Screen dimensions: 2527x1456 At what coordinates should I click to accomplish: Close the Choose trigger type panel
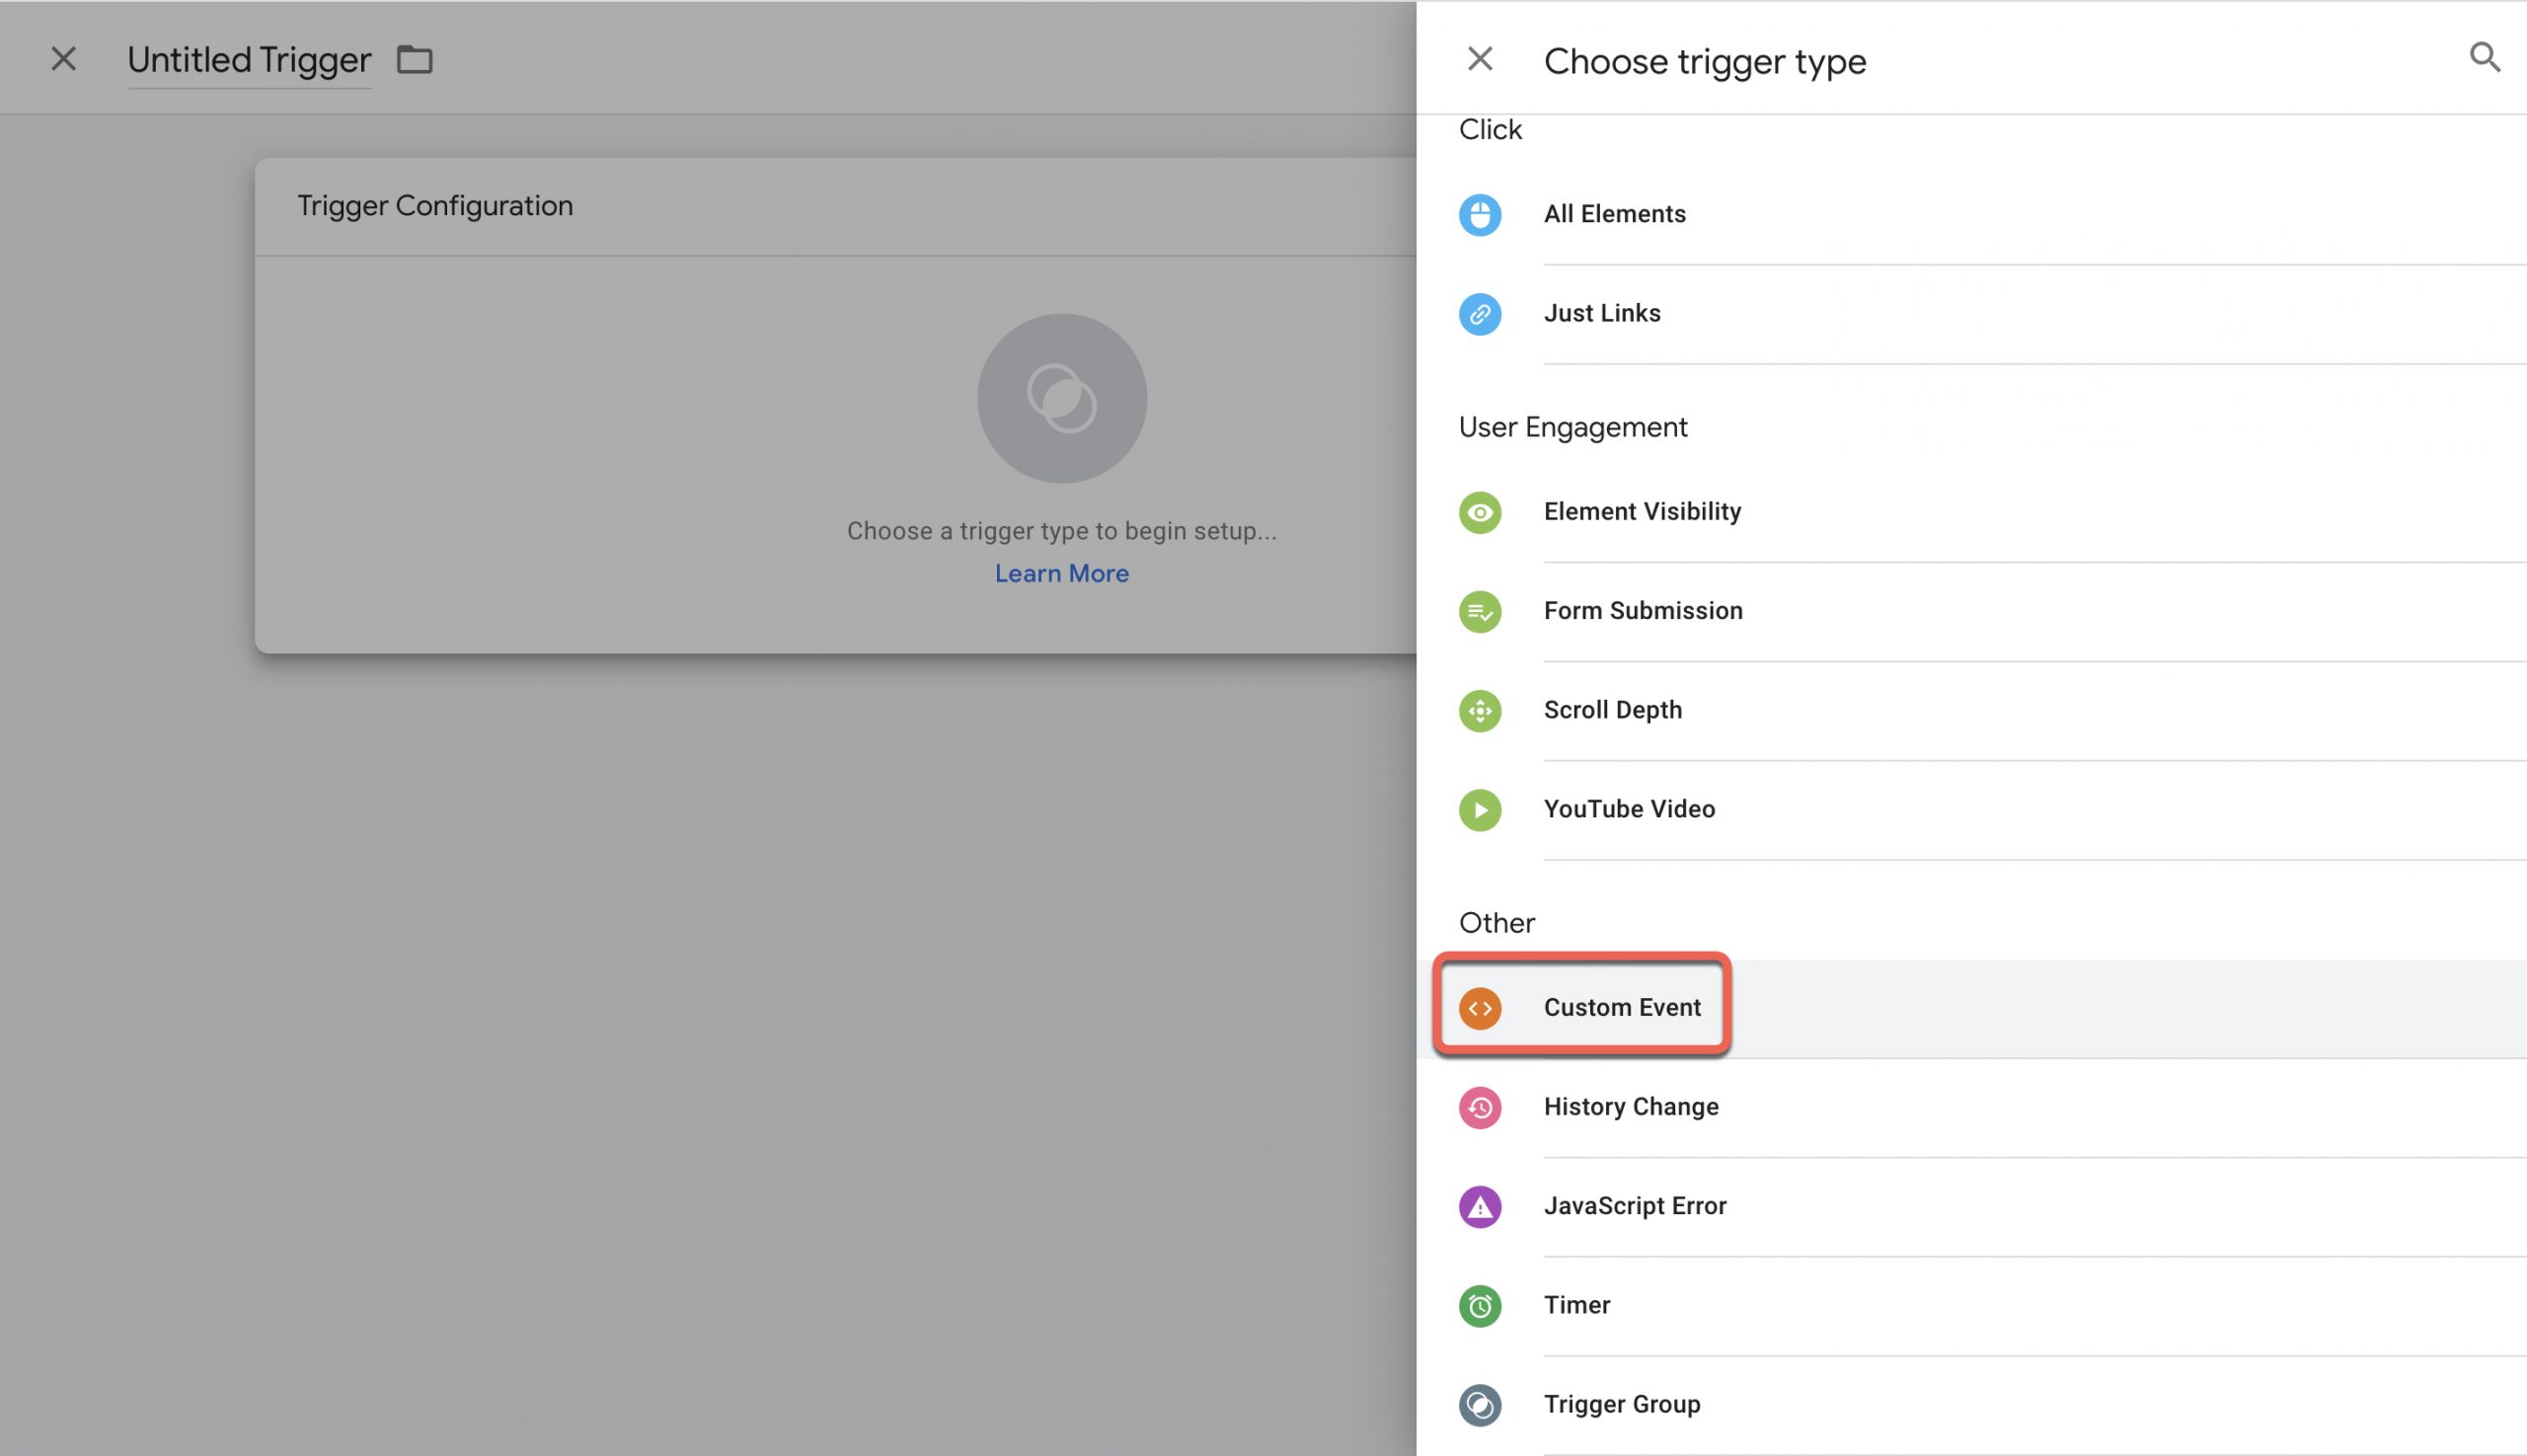click(1479, 57)
